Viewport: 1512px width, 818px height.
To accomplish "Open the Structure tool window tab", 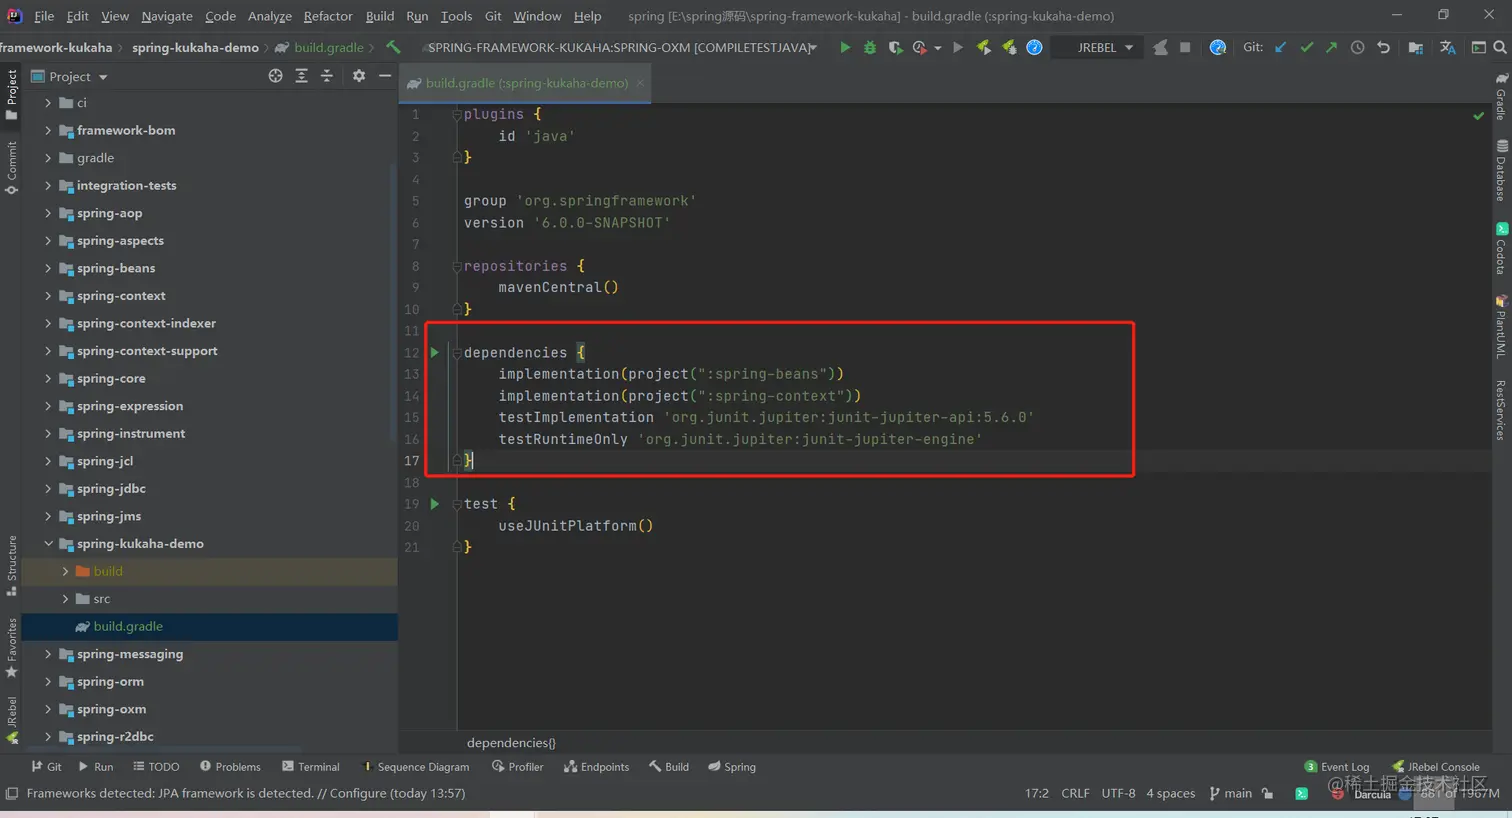I will tap(11, 566).
